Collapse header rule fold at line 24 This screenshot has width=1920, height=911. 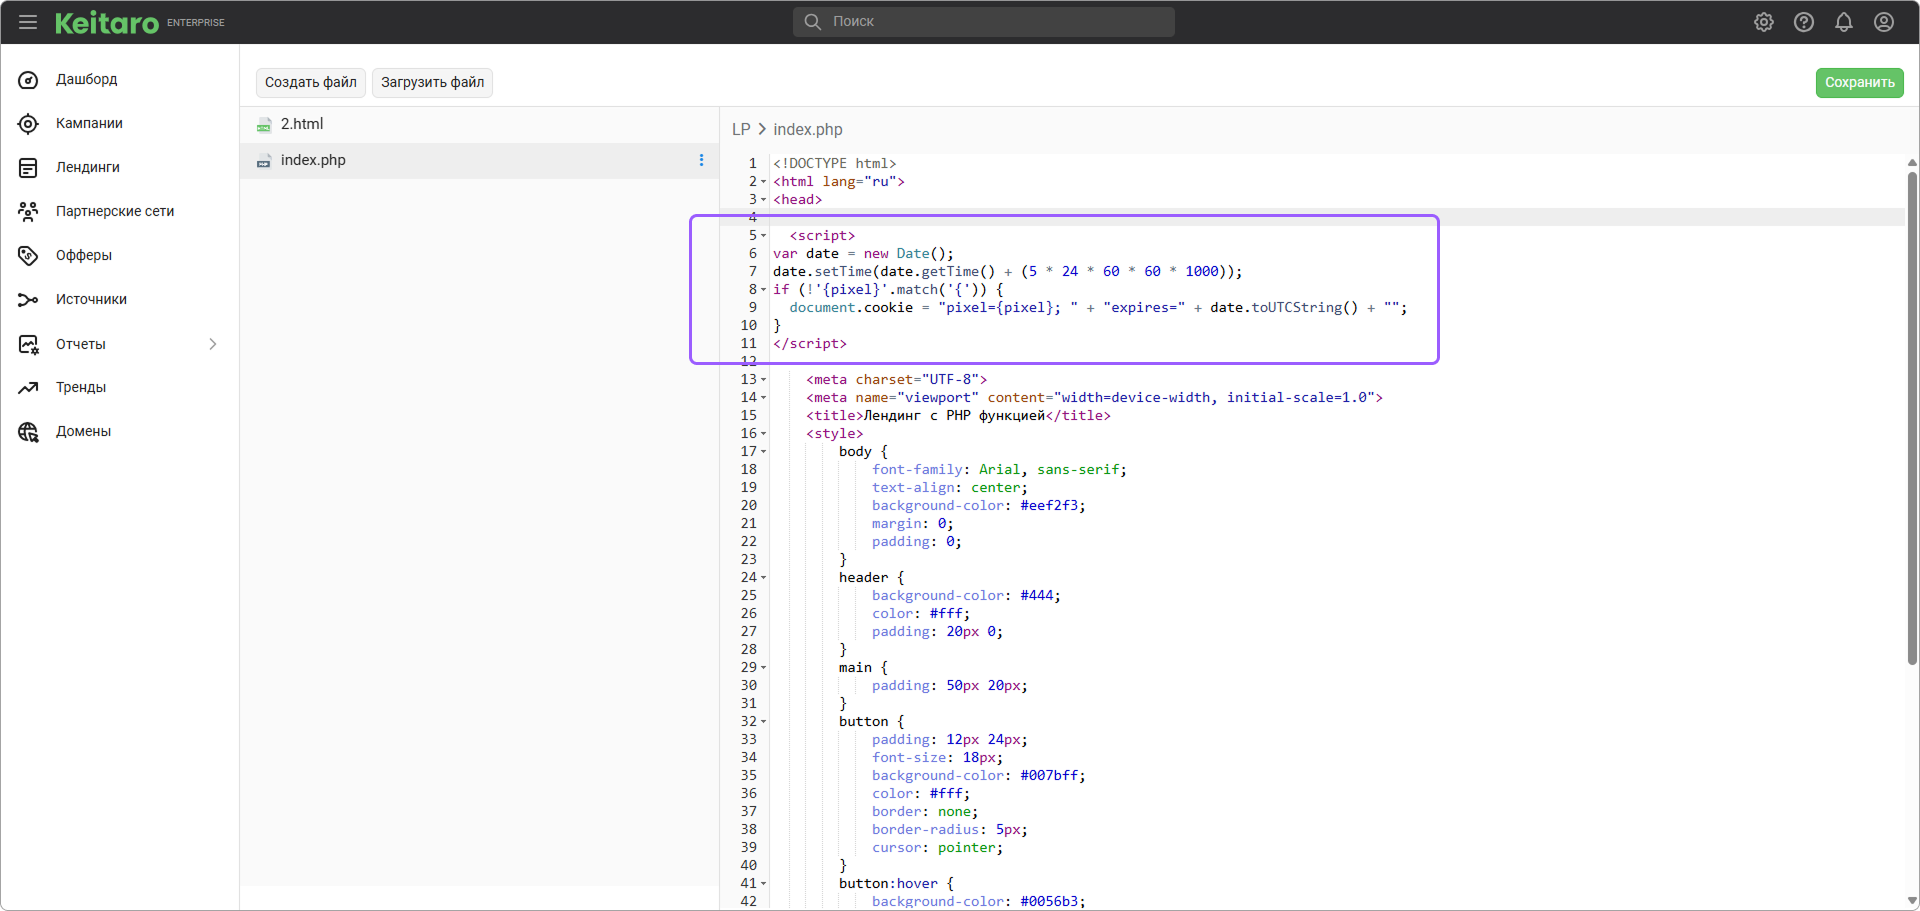[x=764, y=578]
